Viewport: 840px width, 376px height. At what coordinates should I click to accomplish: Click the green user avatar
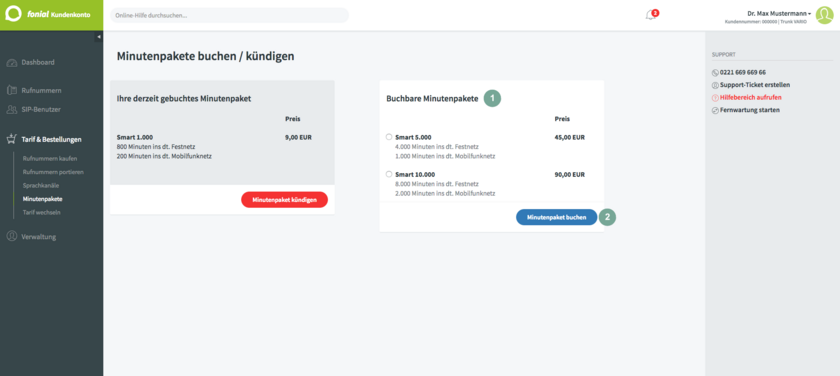[824, 15]
